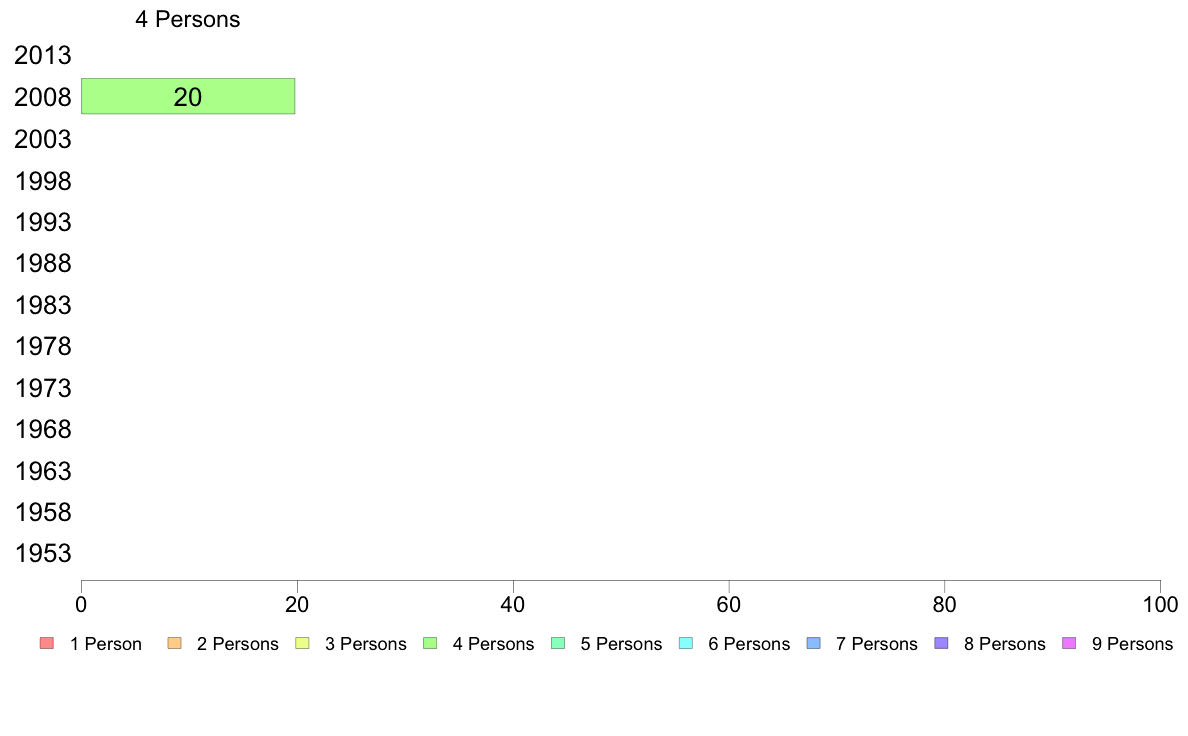This screenshot has height=736, width=1188.
Task: Click the purple 8 Persons legend swatch
Action: 941,643
